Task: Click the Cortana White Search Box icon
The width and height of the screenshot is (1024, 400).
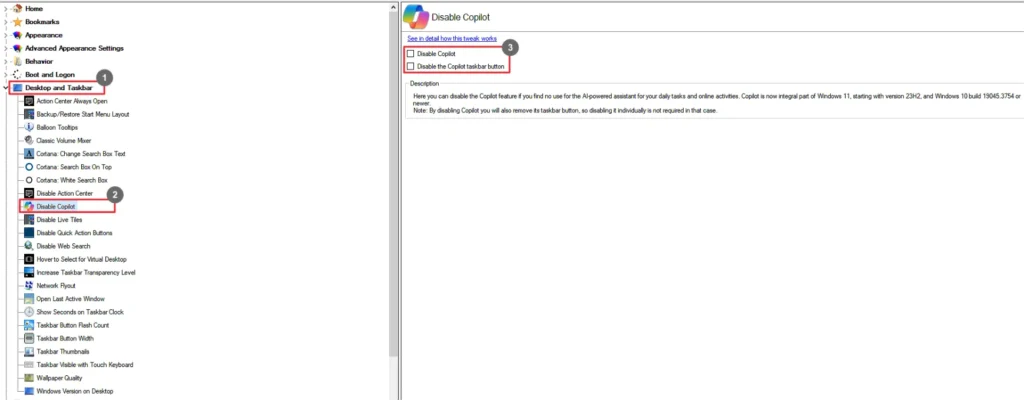Action: pyautogui.click(x=29, y=180)
